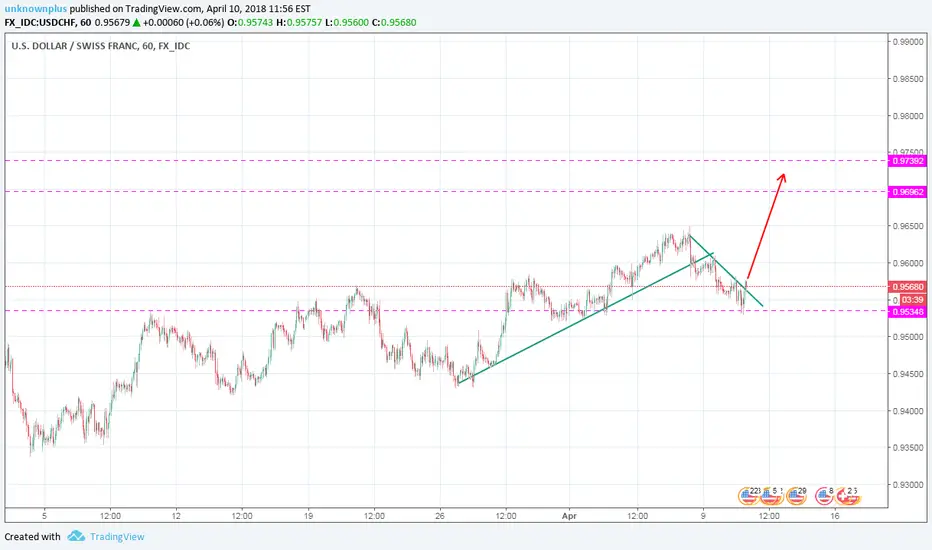The width and height of the screenshot is (932, 550).
Task: Click the 03:39 bar countdown timer
Action: [912, 300]
